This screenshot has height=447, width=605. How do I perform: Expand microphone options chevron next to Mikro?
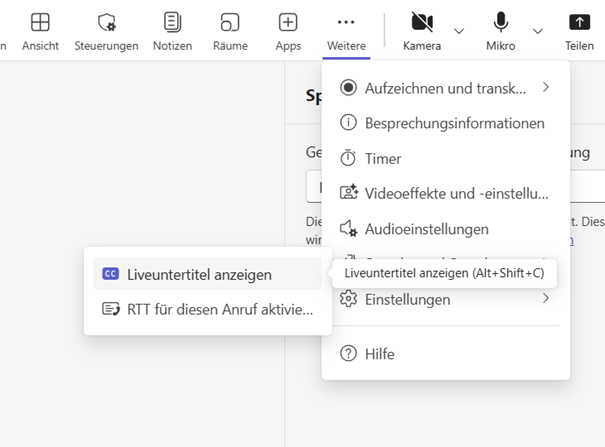(x=537, y=31)
